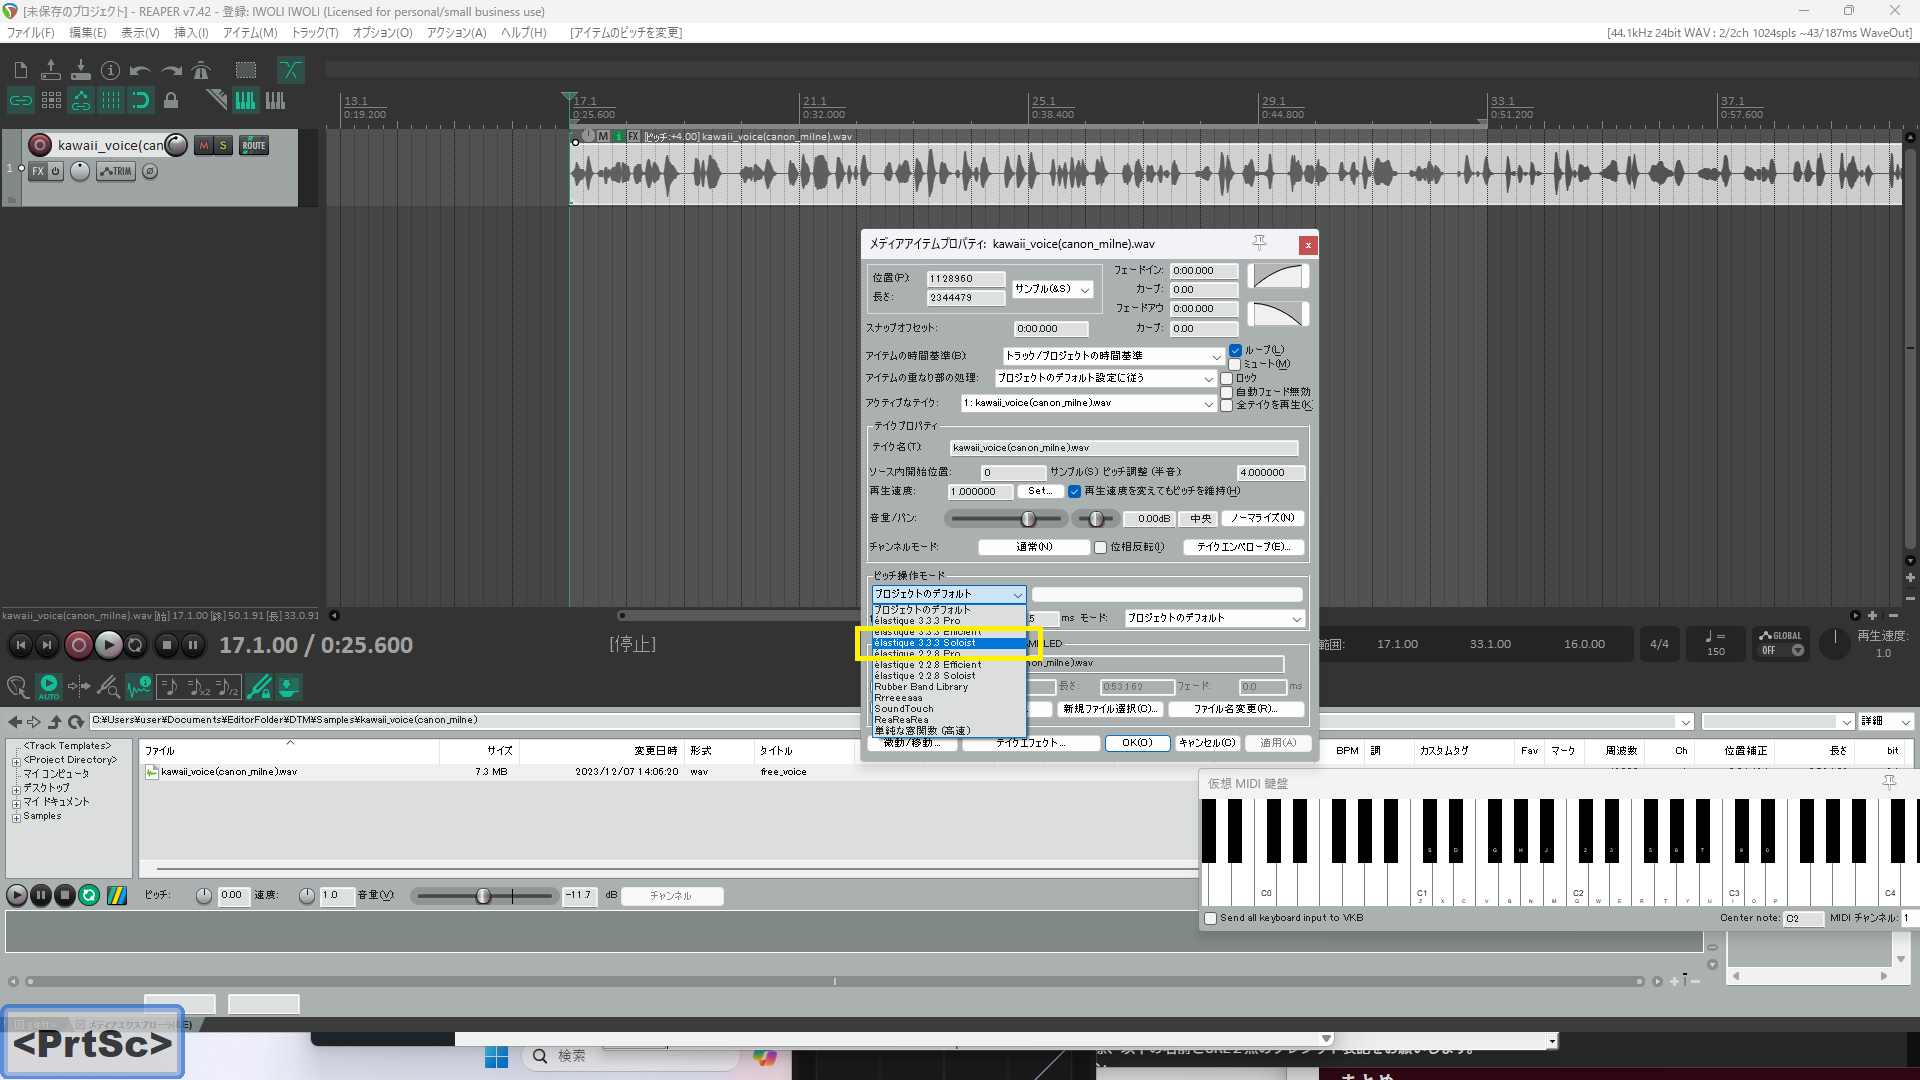This screenshot has height=1080, width=1920.
Task: Open Project Settings info icon
Action: point(111,70)
